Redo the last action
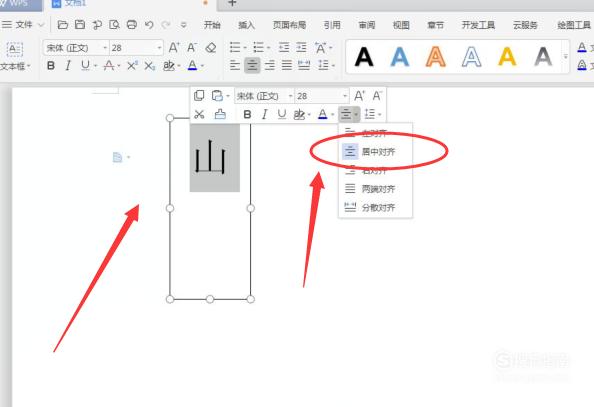This screenshot has width=594, height=407. [x=166, y=25]
